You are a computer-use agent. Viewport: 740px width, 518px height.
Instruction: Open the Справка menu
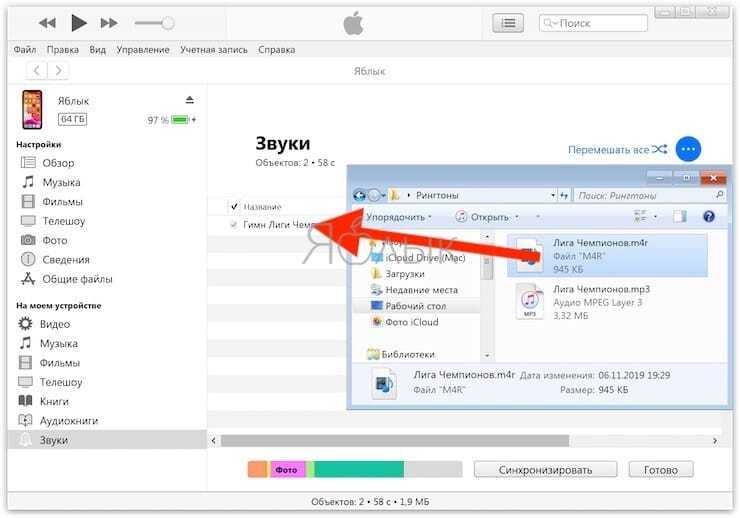click(x=277, y=50)
